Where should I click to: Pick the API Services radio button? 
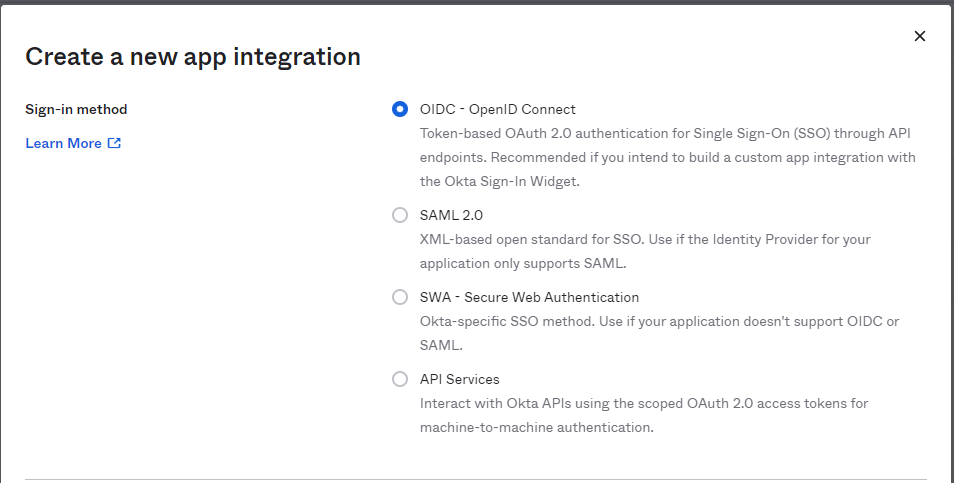click(400, 379)
